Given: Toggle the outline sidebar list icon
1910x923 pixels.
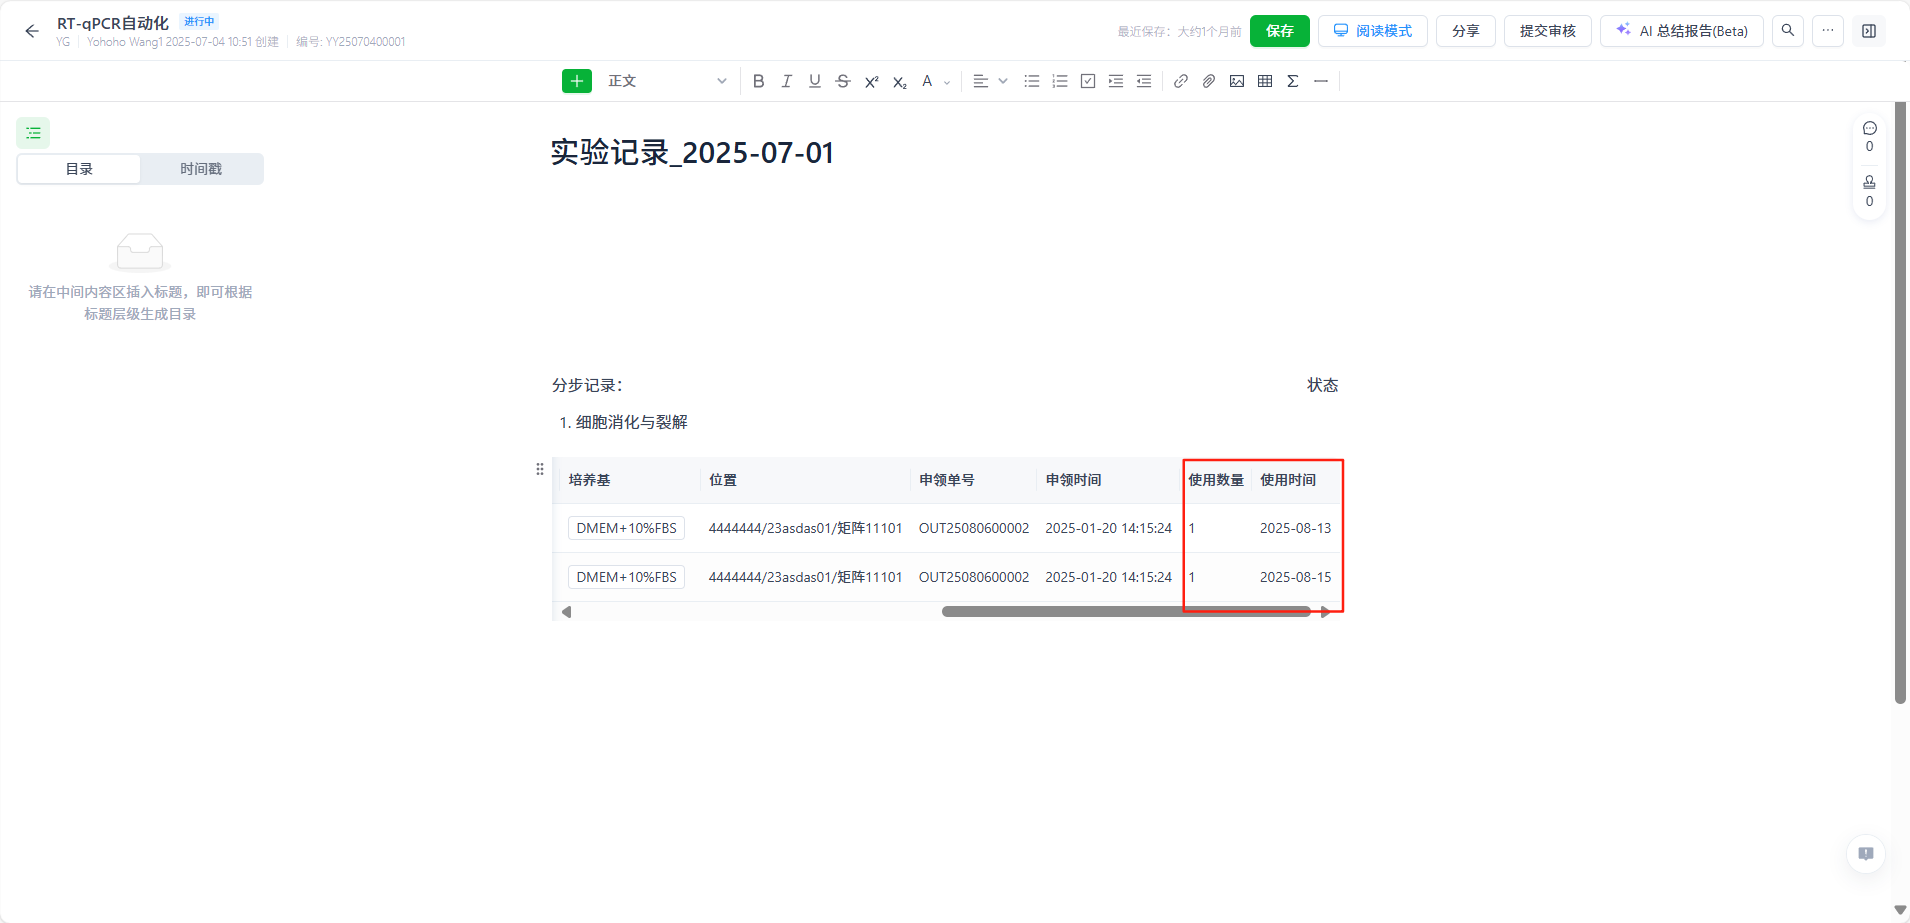Looking at the screenshot, I should click(33, 133).
